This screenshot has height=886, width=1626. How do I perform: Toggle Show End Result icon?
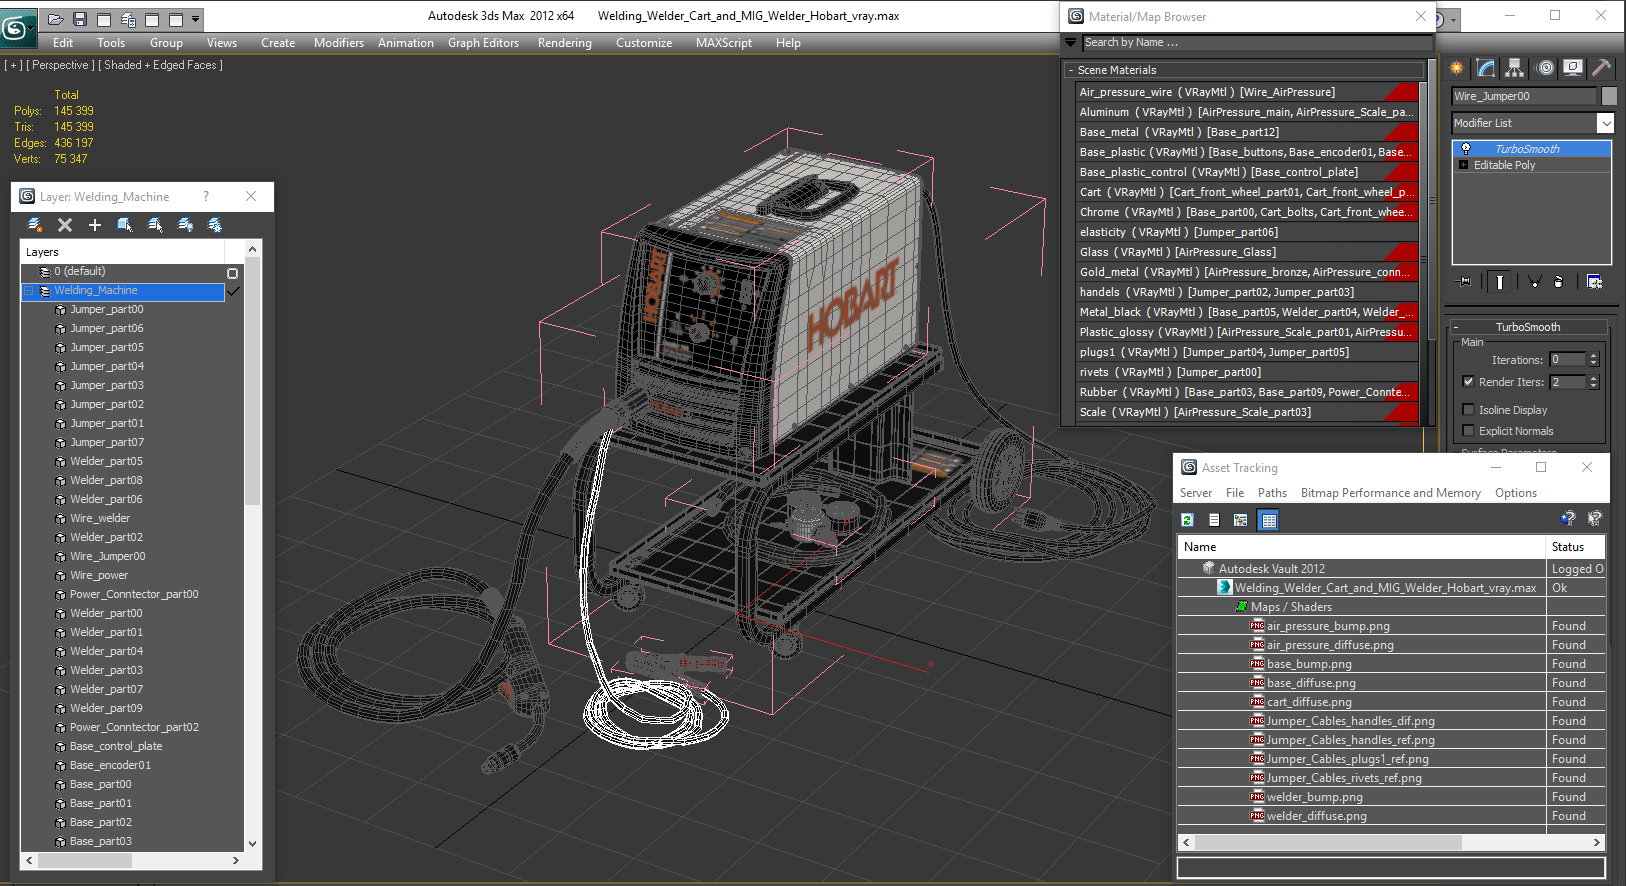[1499, 282]
